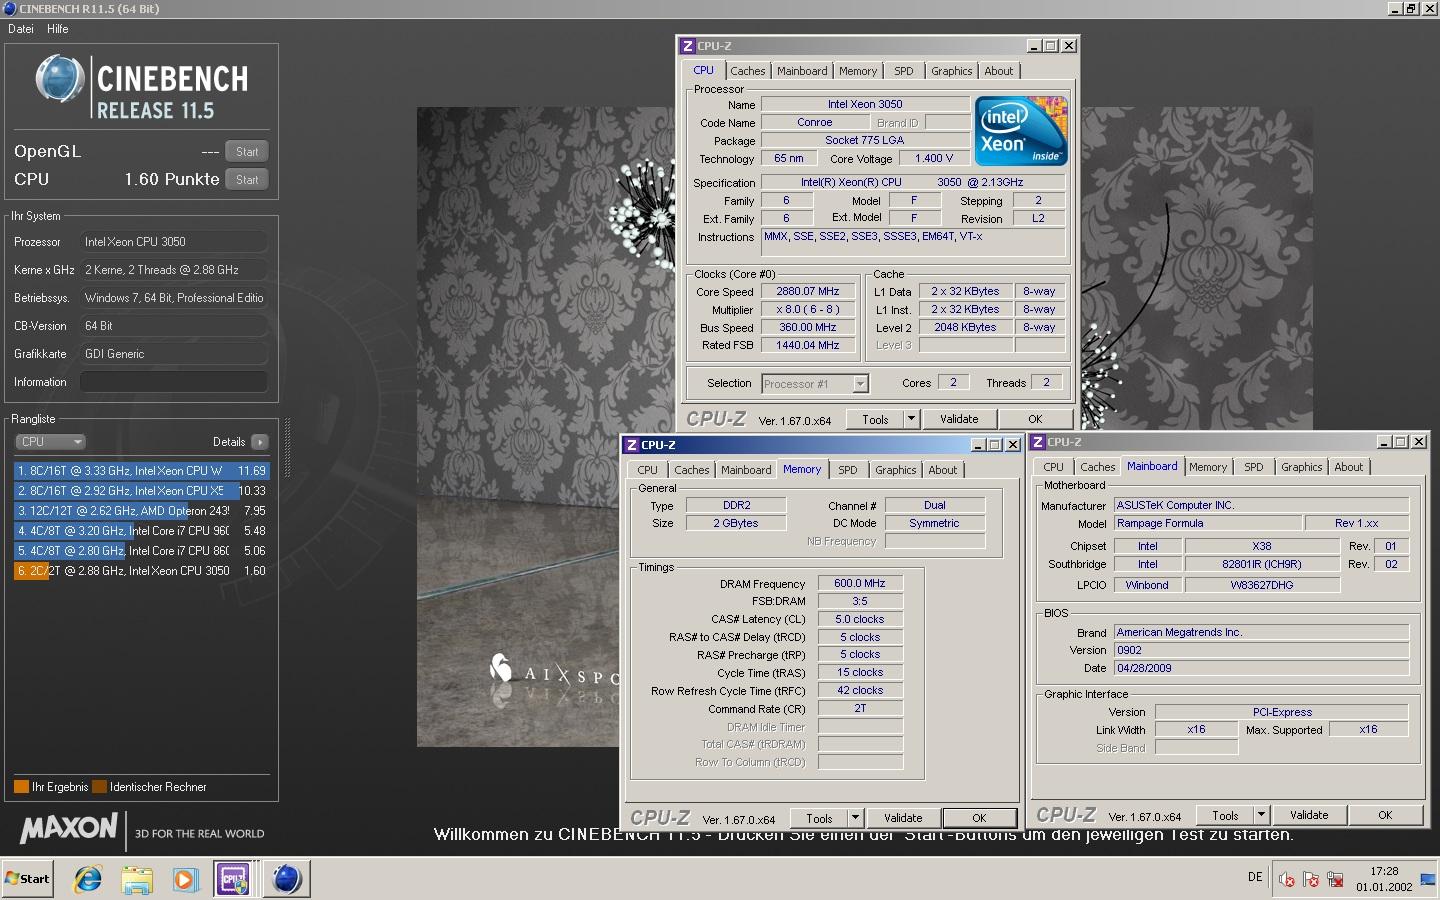Click OK in Memory CPU-Z window
Viewport: 1440px width, 900px height.
[x=979, y=818]
